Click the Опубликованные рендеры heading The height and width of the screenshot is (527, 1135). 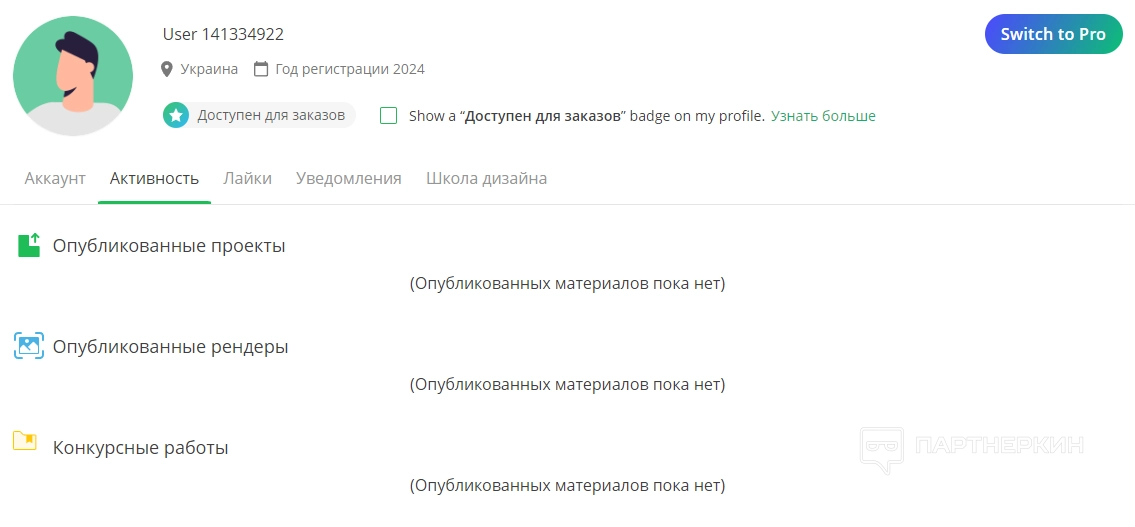[170, 347]
